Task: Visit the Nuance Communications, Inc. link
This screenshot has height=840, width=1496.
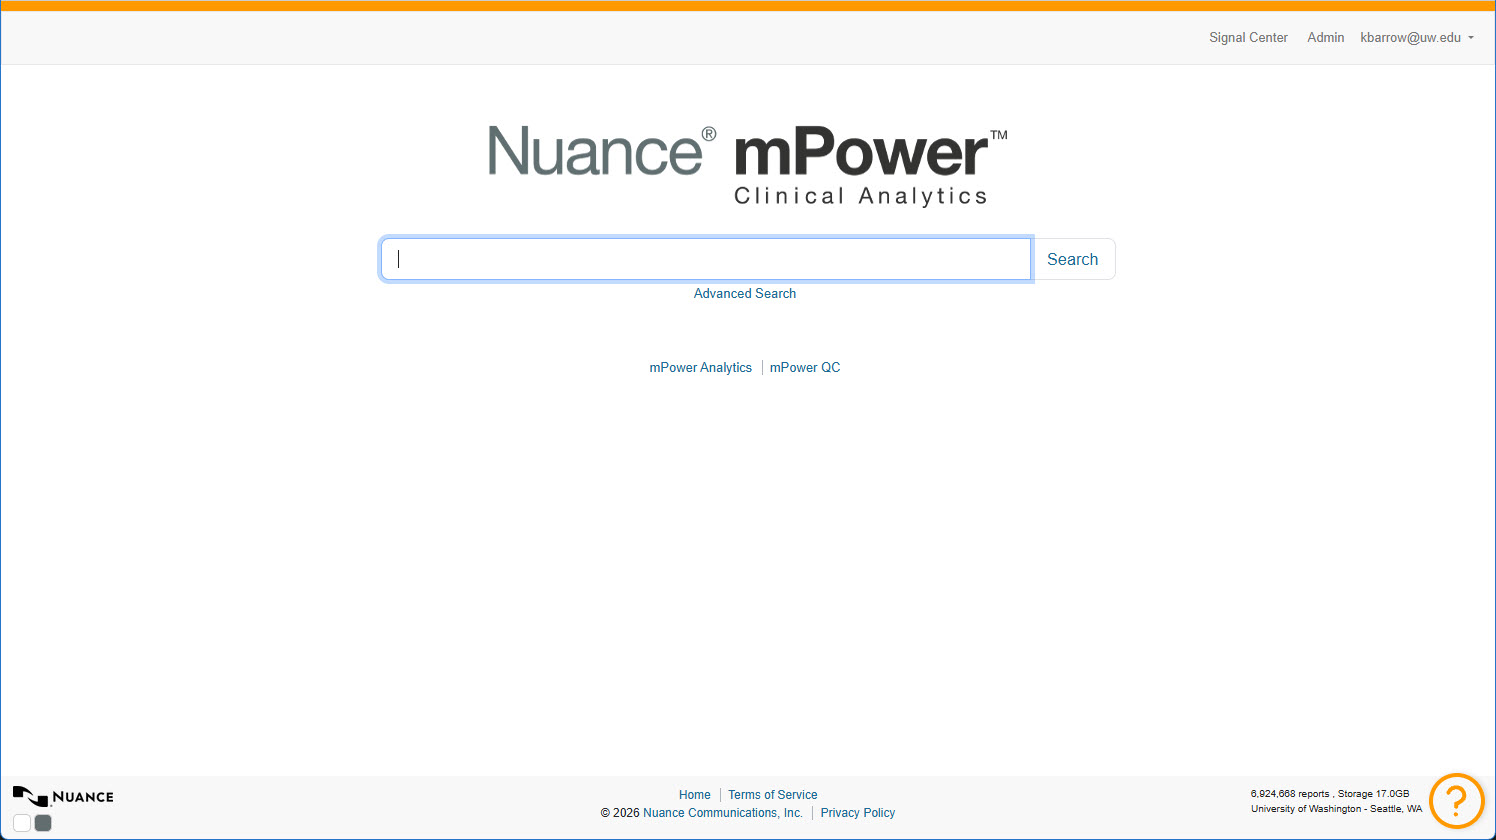Action: tap(723, 813)
